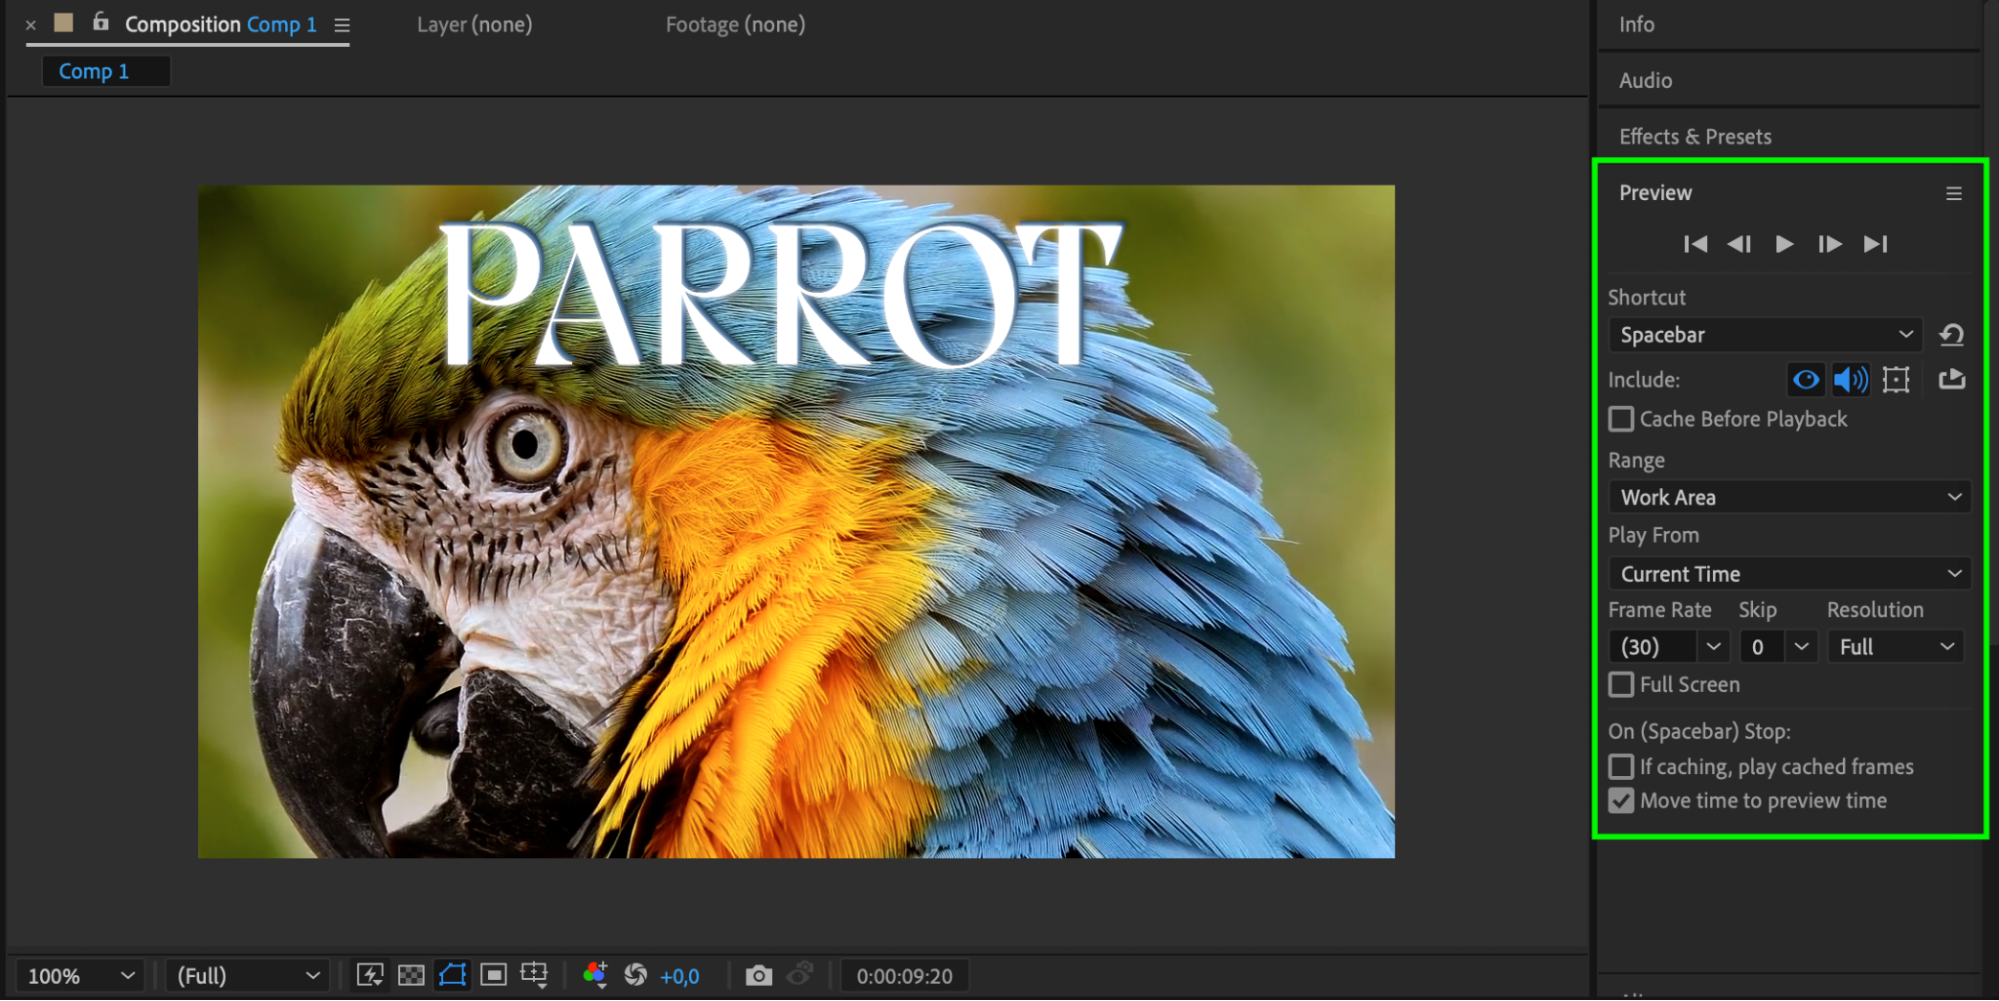
Task: Take a snapshot with the camera icon
Action: (x=758, y=975)
